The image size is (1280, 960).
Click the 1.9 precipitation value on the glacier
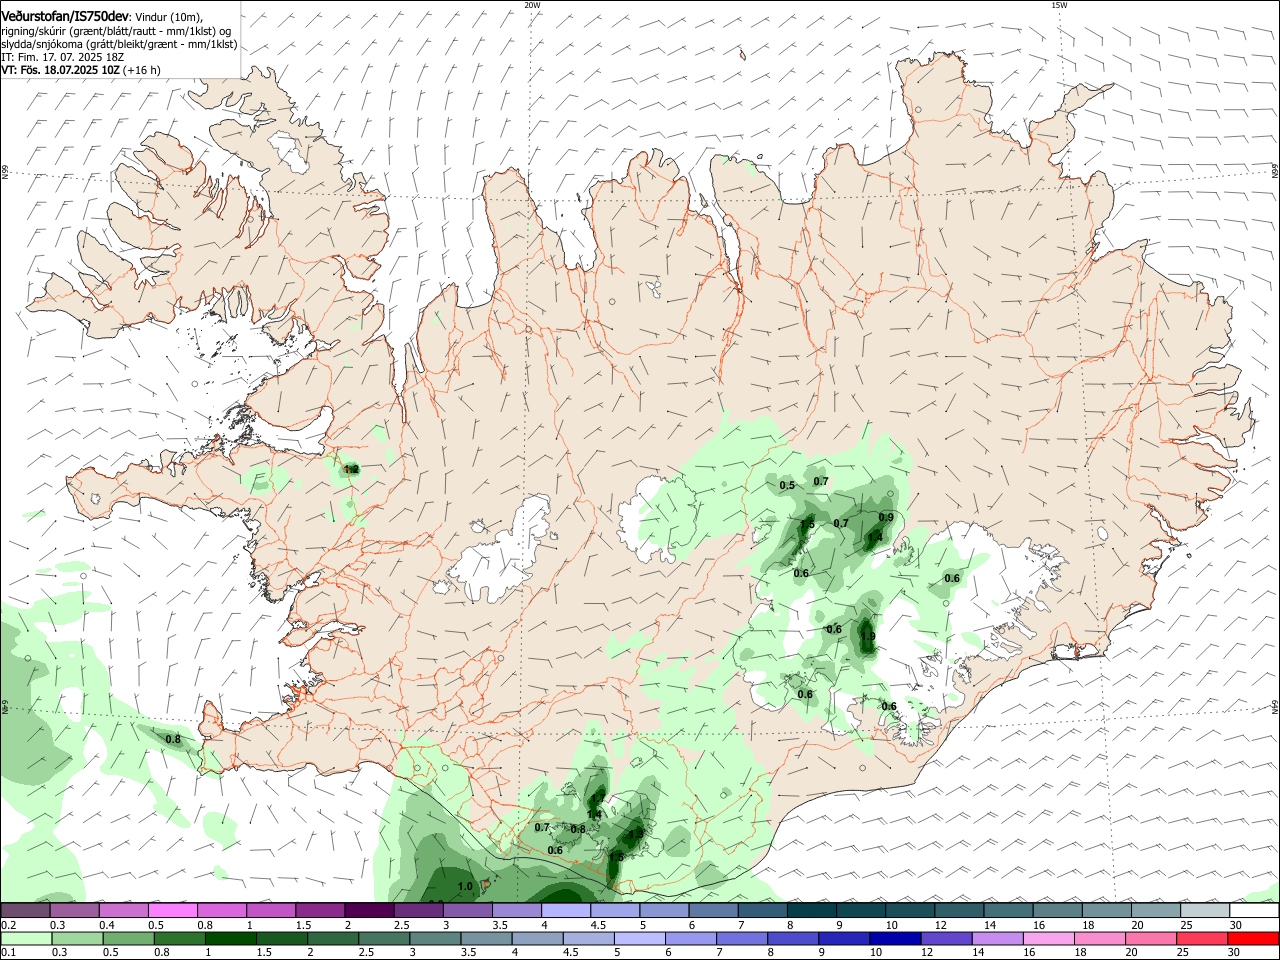click(x=868, y=637)
